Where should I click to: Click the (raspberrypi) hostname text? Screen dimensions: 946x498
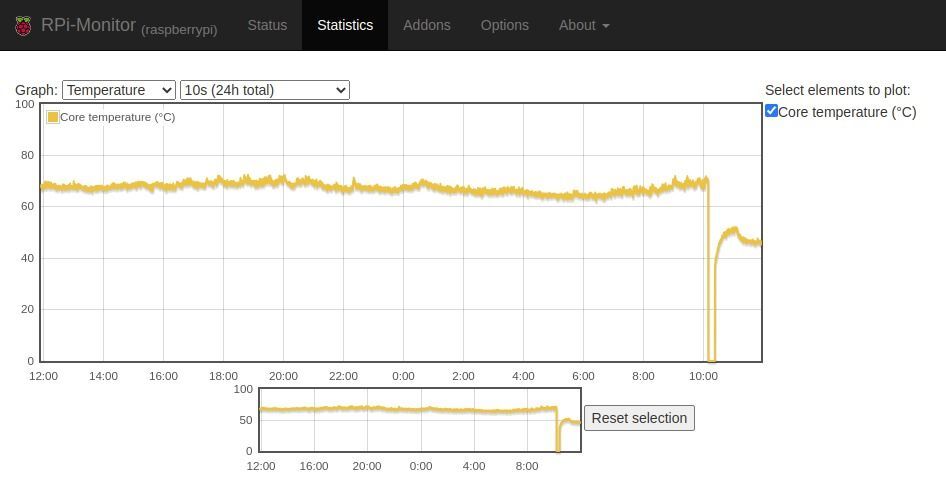pyautogui.click(x=179, y=30)
